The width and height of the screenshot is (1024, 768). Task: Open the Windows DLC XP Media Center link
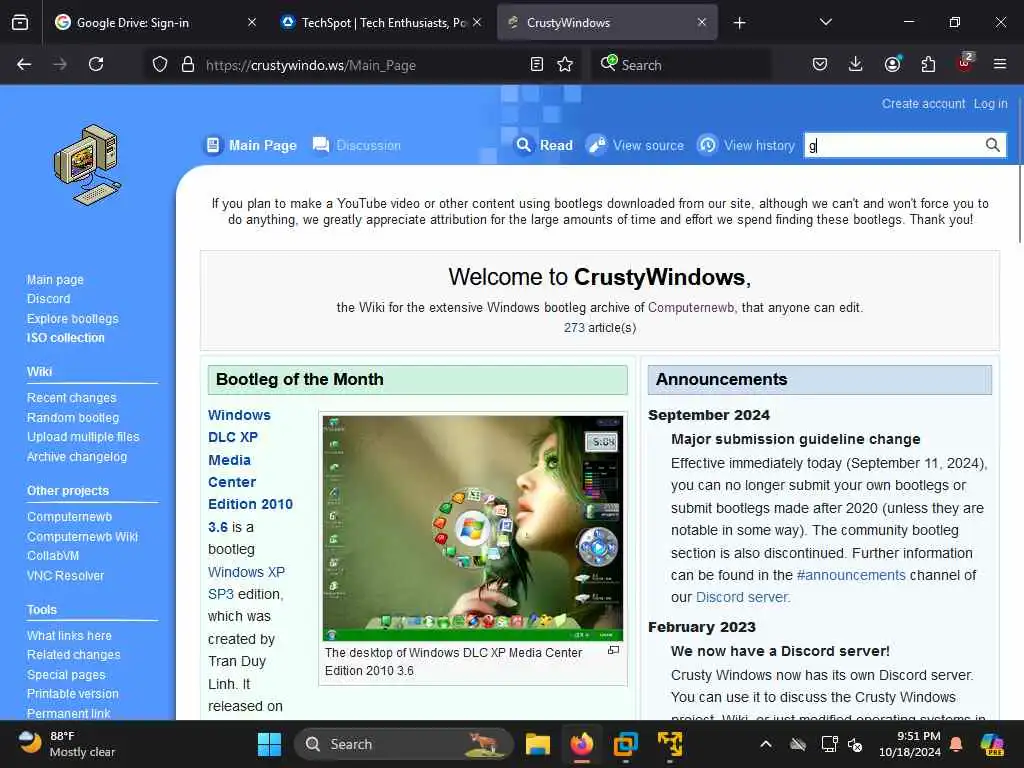[250, 471]
